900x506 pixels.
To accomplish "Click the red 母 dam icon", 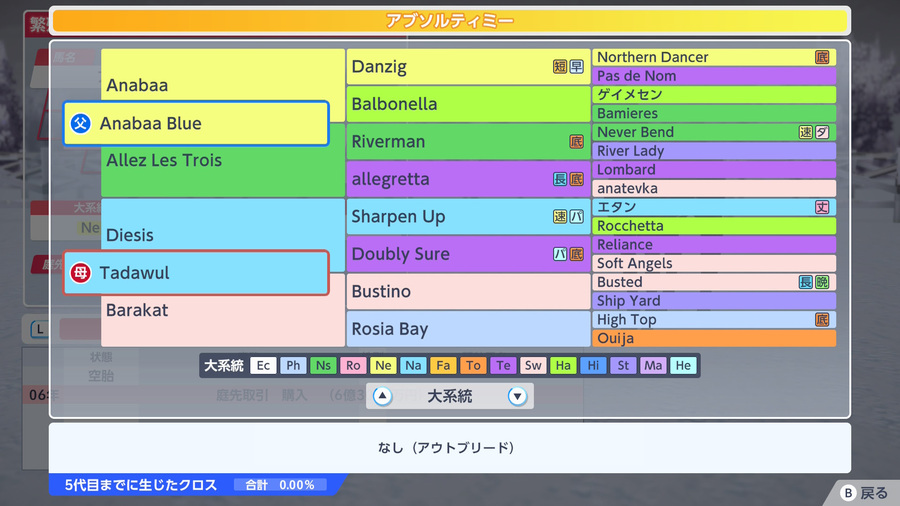I will [80, 273].
